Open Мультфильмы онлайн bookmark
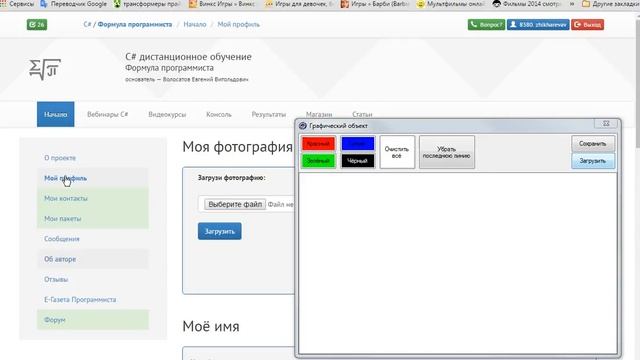Viewport: 640px width, 360px height. pos(451,4)
